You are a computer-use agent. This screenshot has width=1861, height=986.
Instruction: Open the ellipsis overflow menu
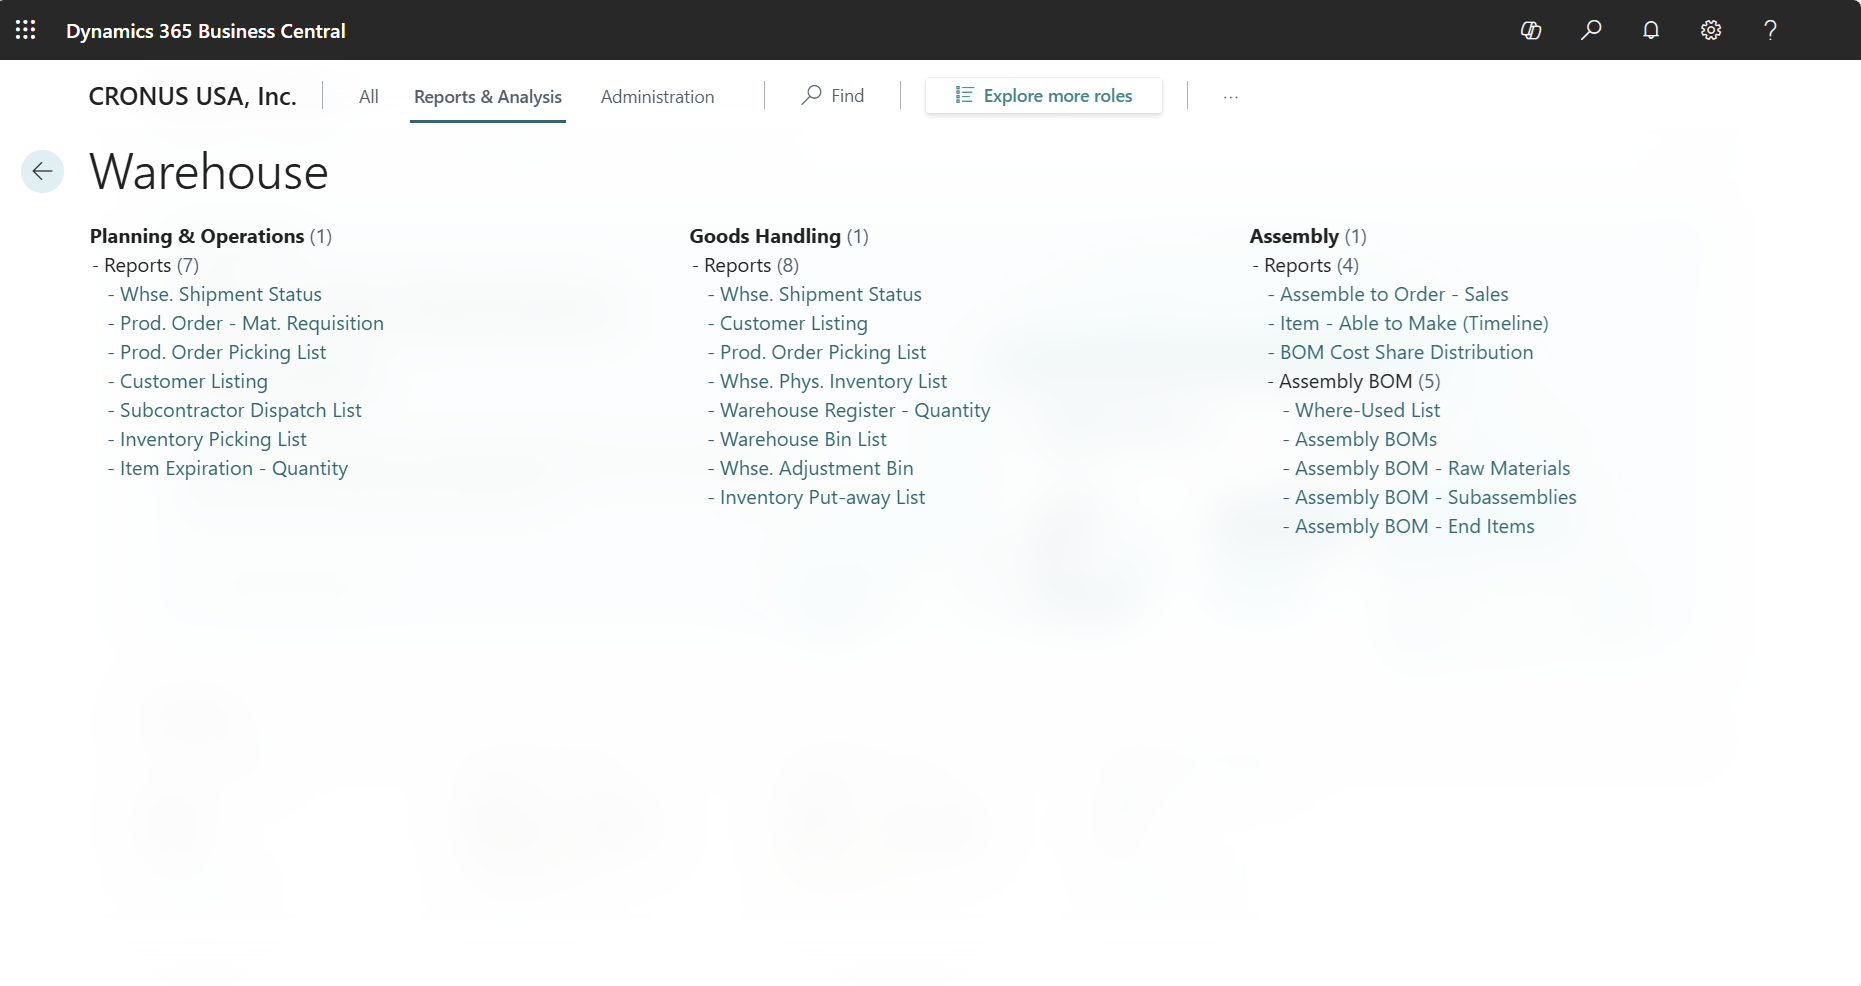[x=1230, y=96]
